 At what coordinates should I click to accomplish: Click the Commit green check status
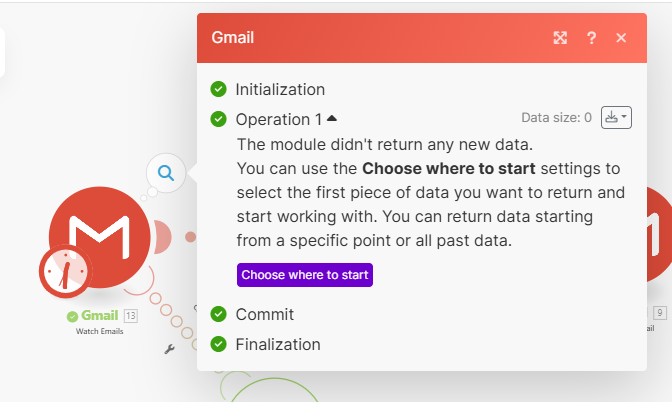coord(218,314)
